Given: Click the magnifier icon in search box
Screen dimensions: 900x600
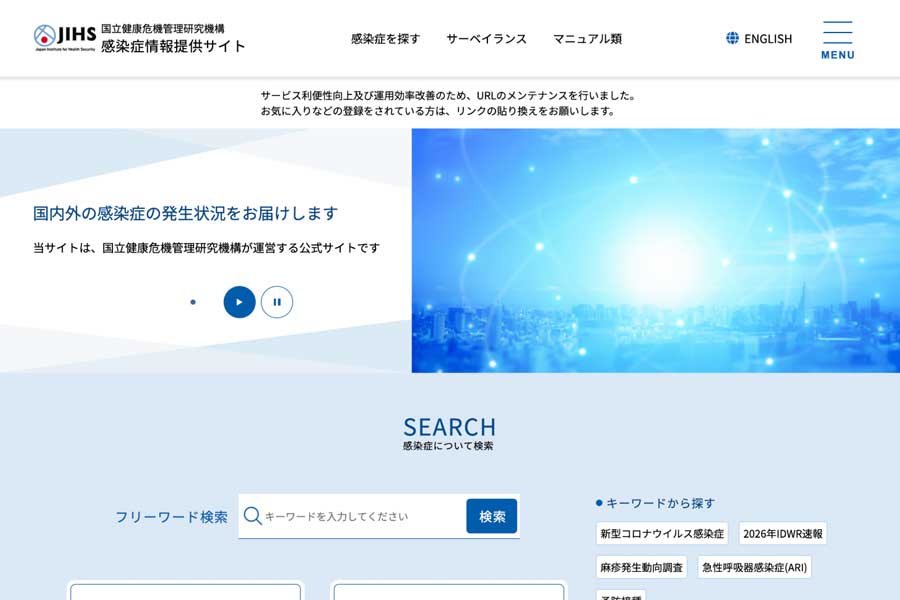Looking at the screenshot, I should [x=252, y=516].
